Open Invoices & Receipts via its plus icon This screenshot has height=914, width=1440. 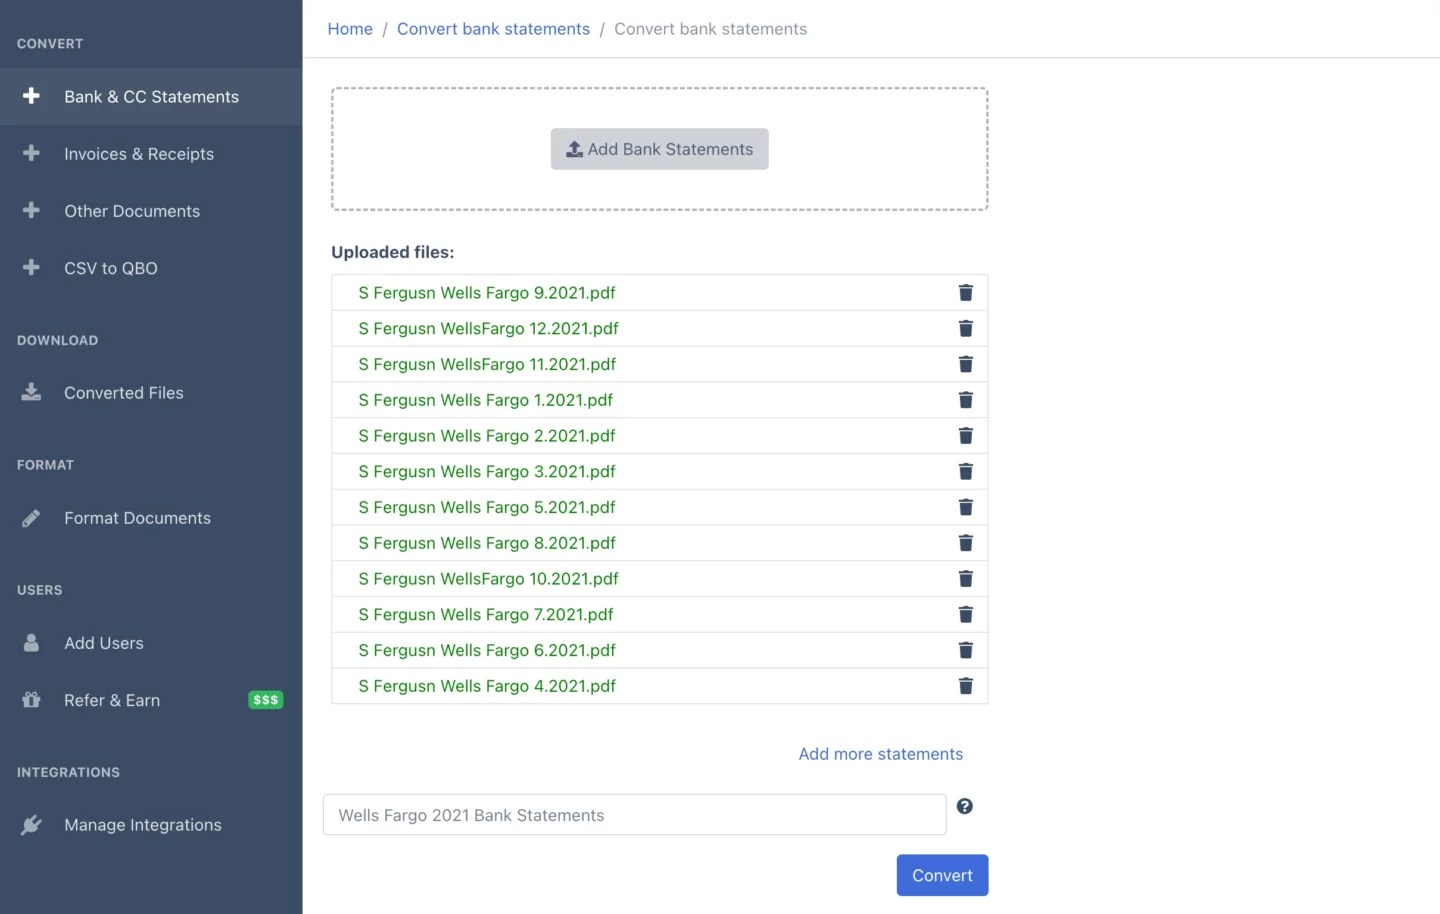pos(31,153)
